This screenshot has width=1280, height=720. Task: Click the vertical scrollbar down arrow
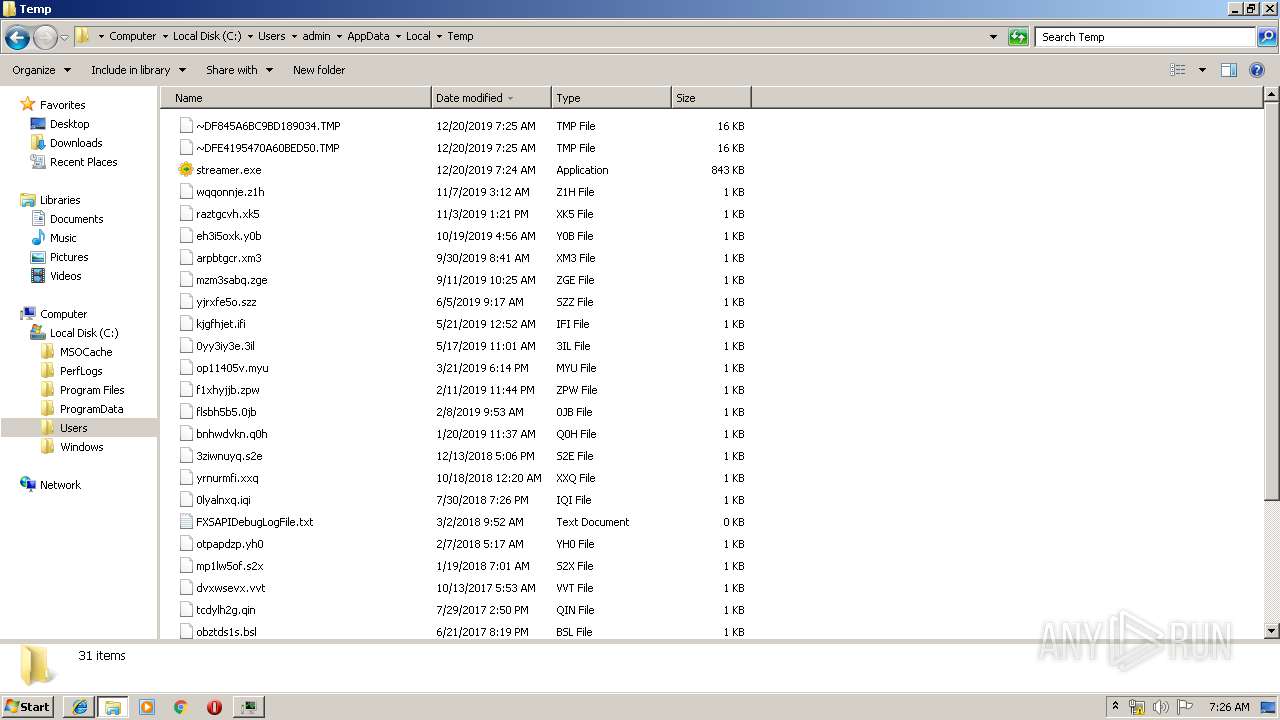tap(1272, 631)
